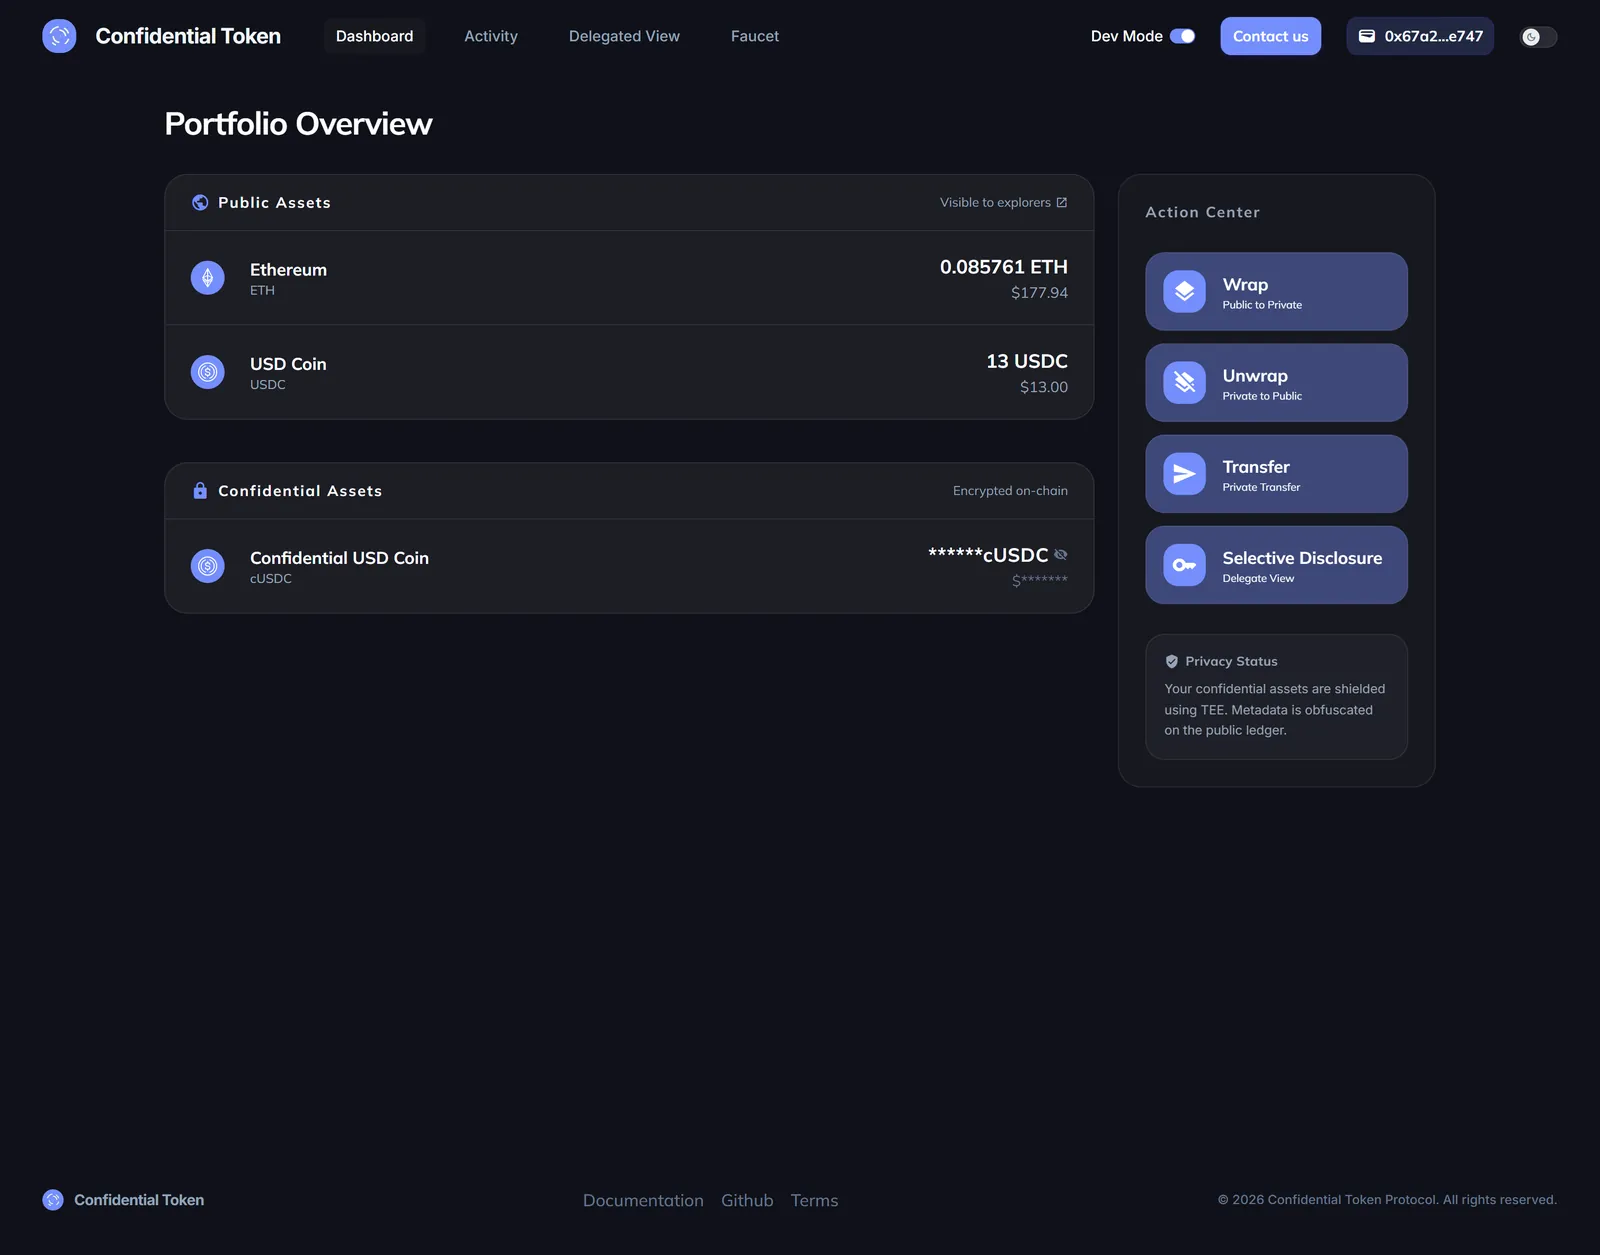Click the Ethereum coin icon

208,278
